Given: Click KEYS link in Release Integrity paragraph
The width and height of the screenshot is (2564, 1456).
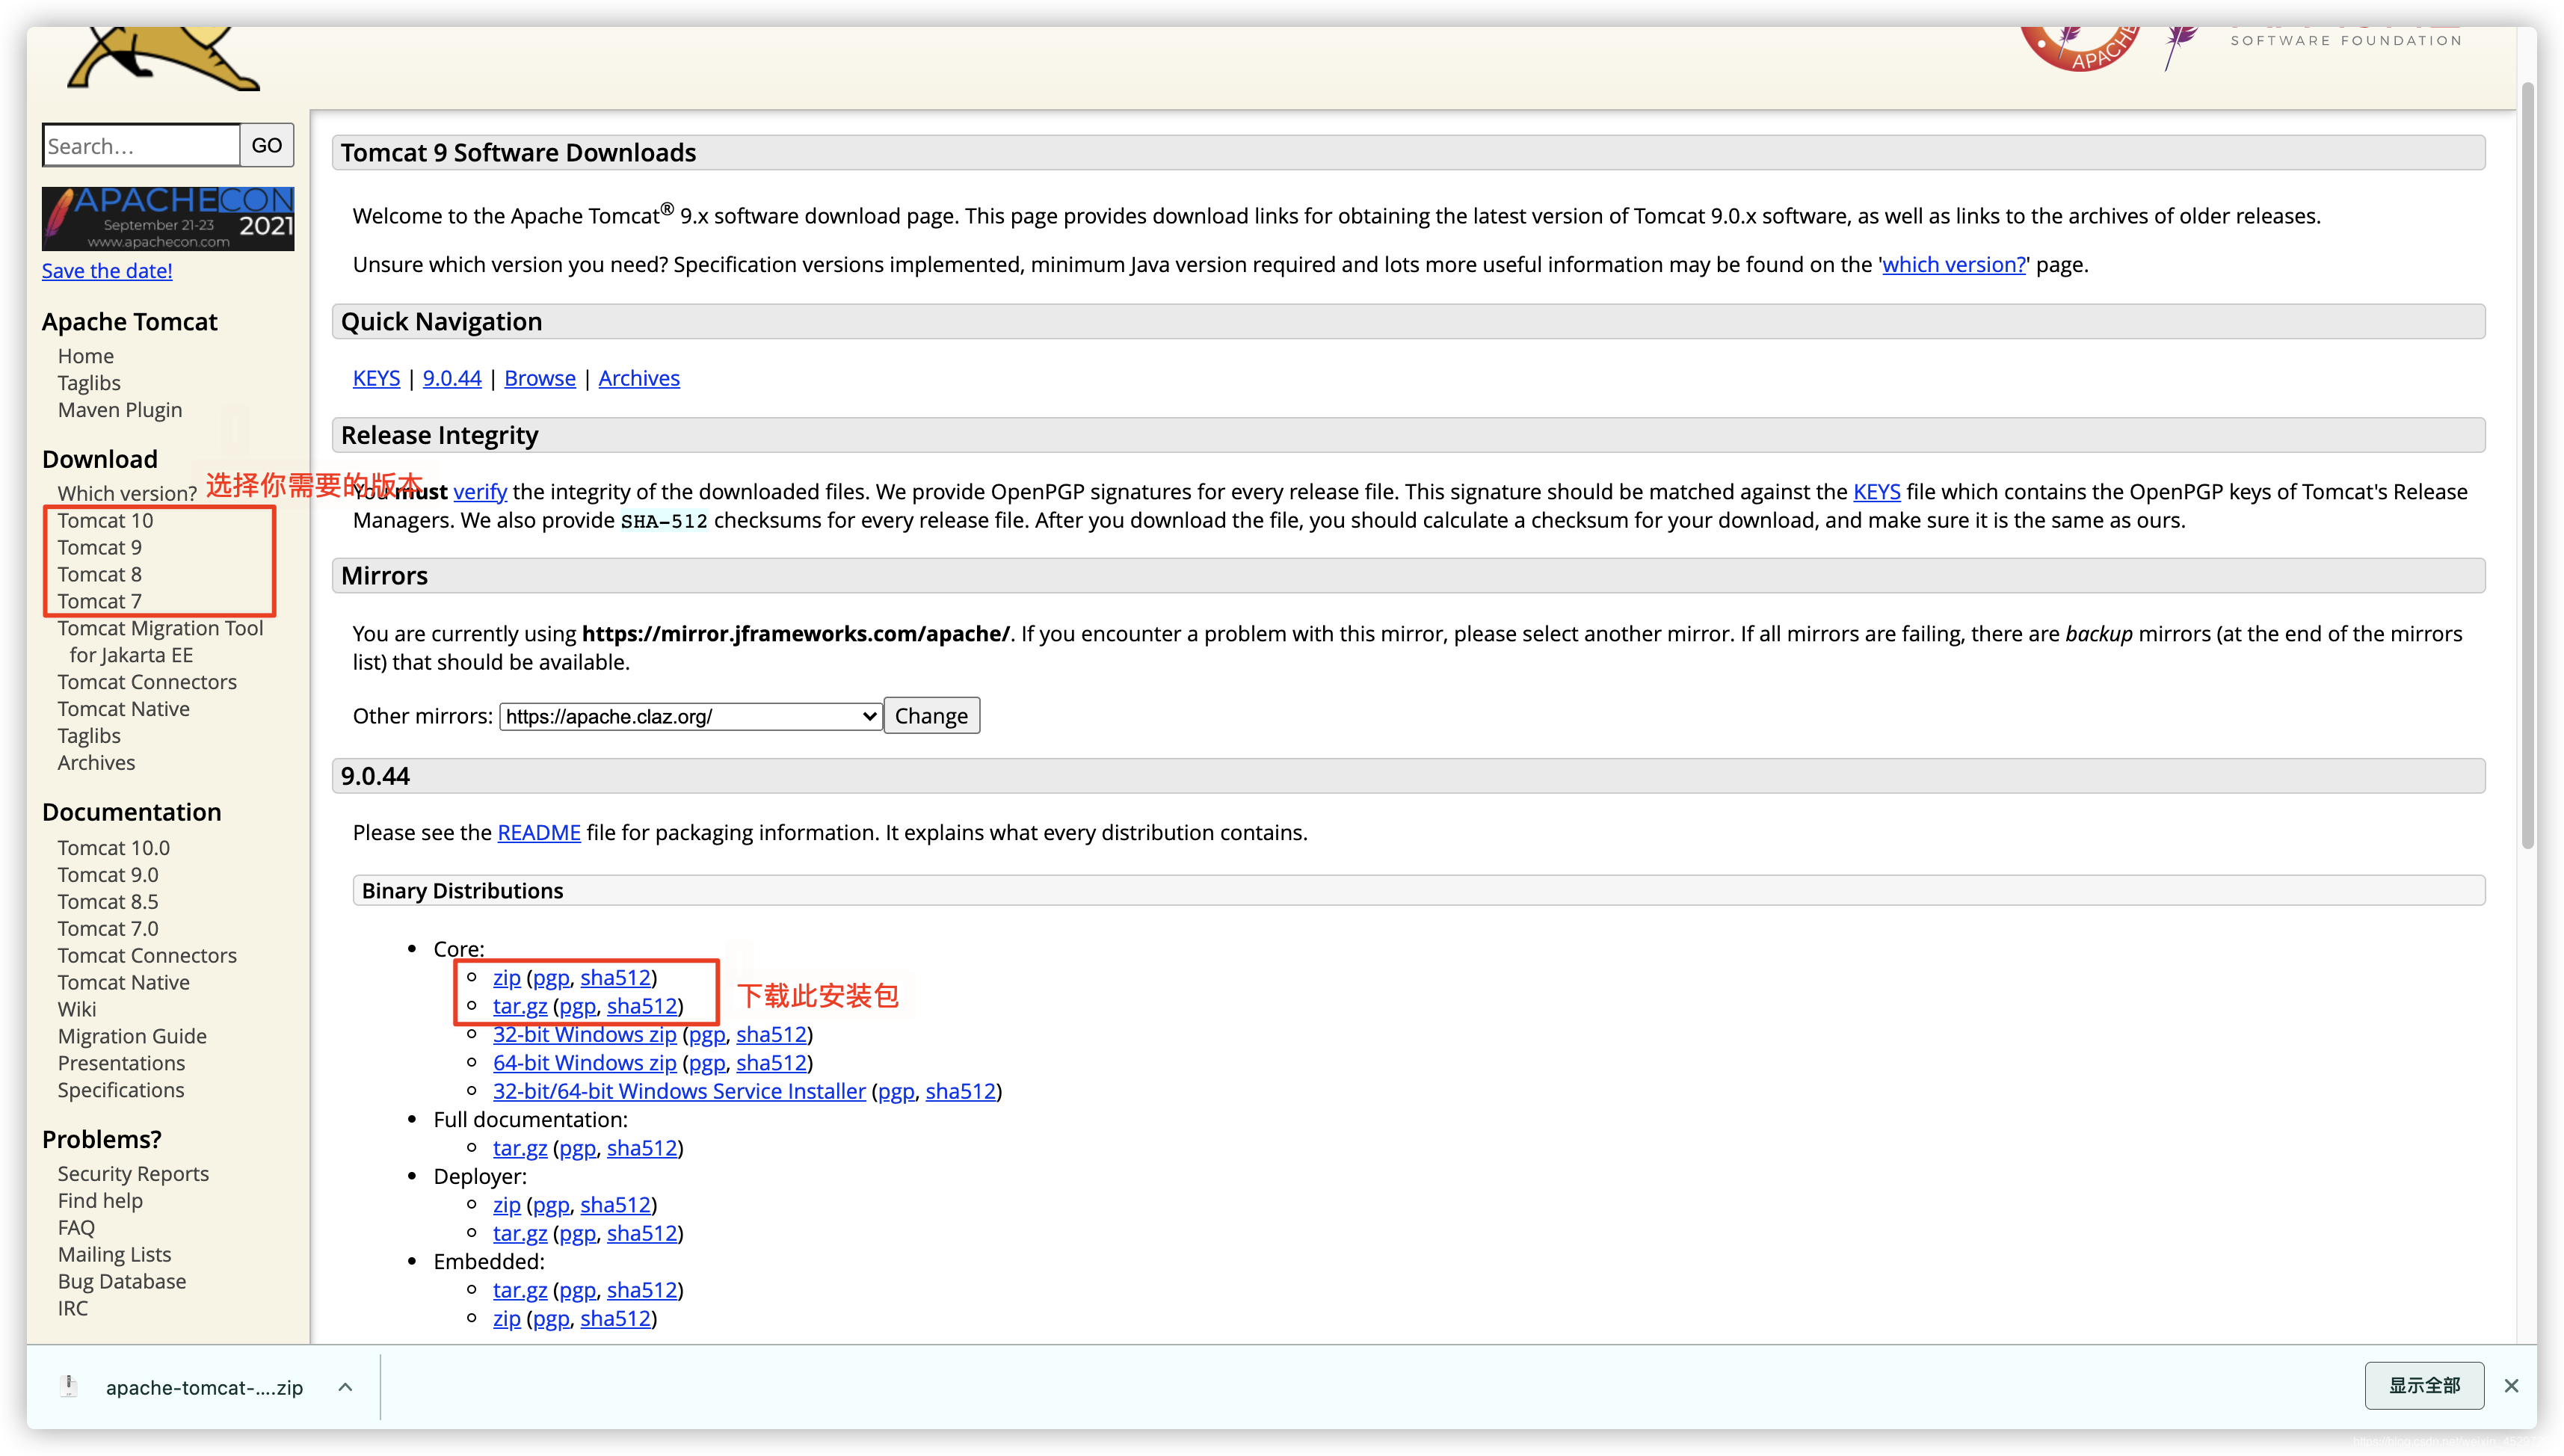Looking at the screenshot, I should pos(1877,492).
